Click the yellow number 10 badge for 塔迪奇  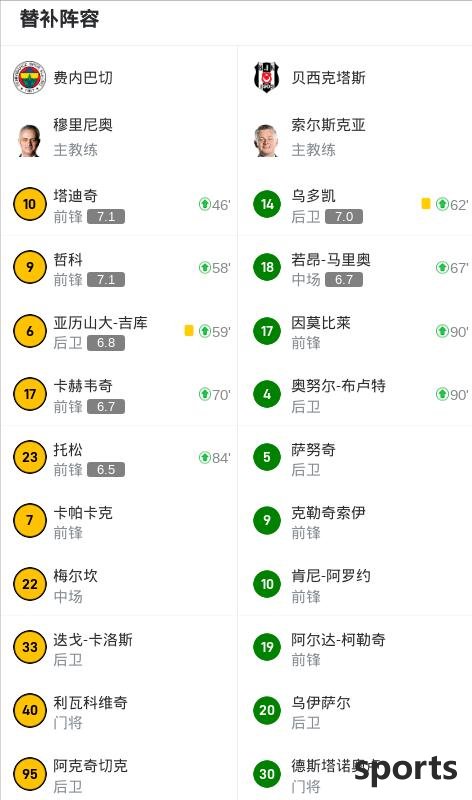(x=30, y=204)
